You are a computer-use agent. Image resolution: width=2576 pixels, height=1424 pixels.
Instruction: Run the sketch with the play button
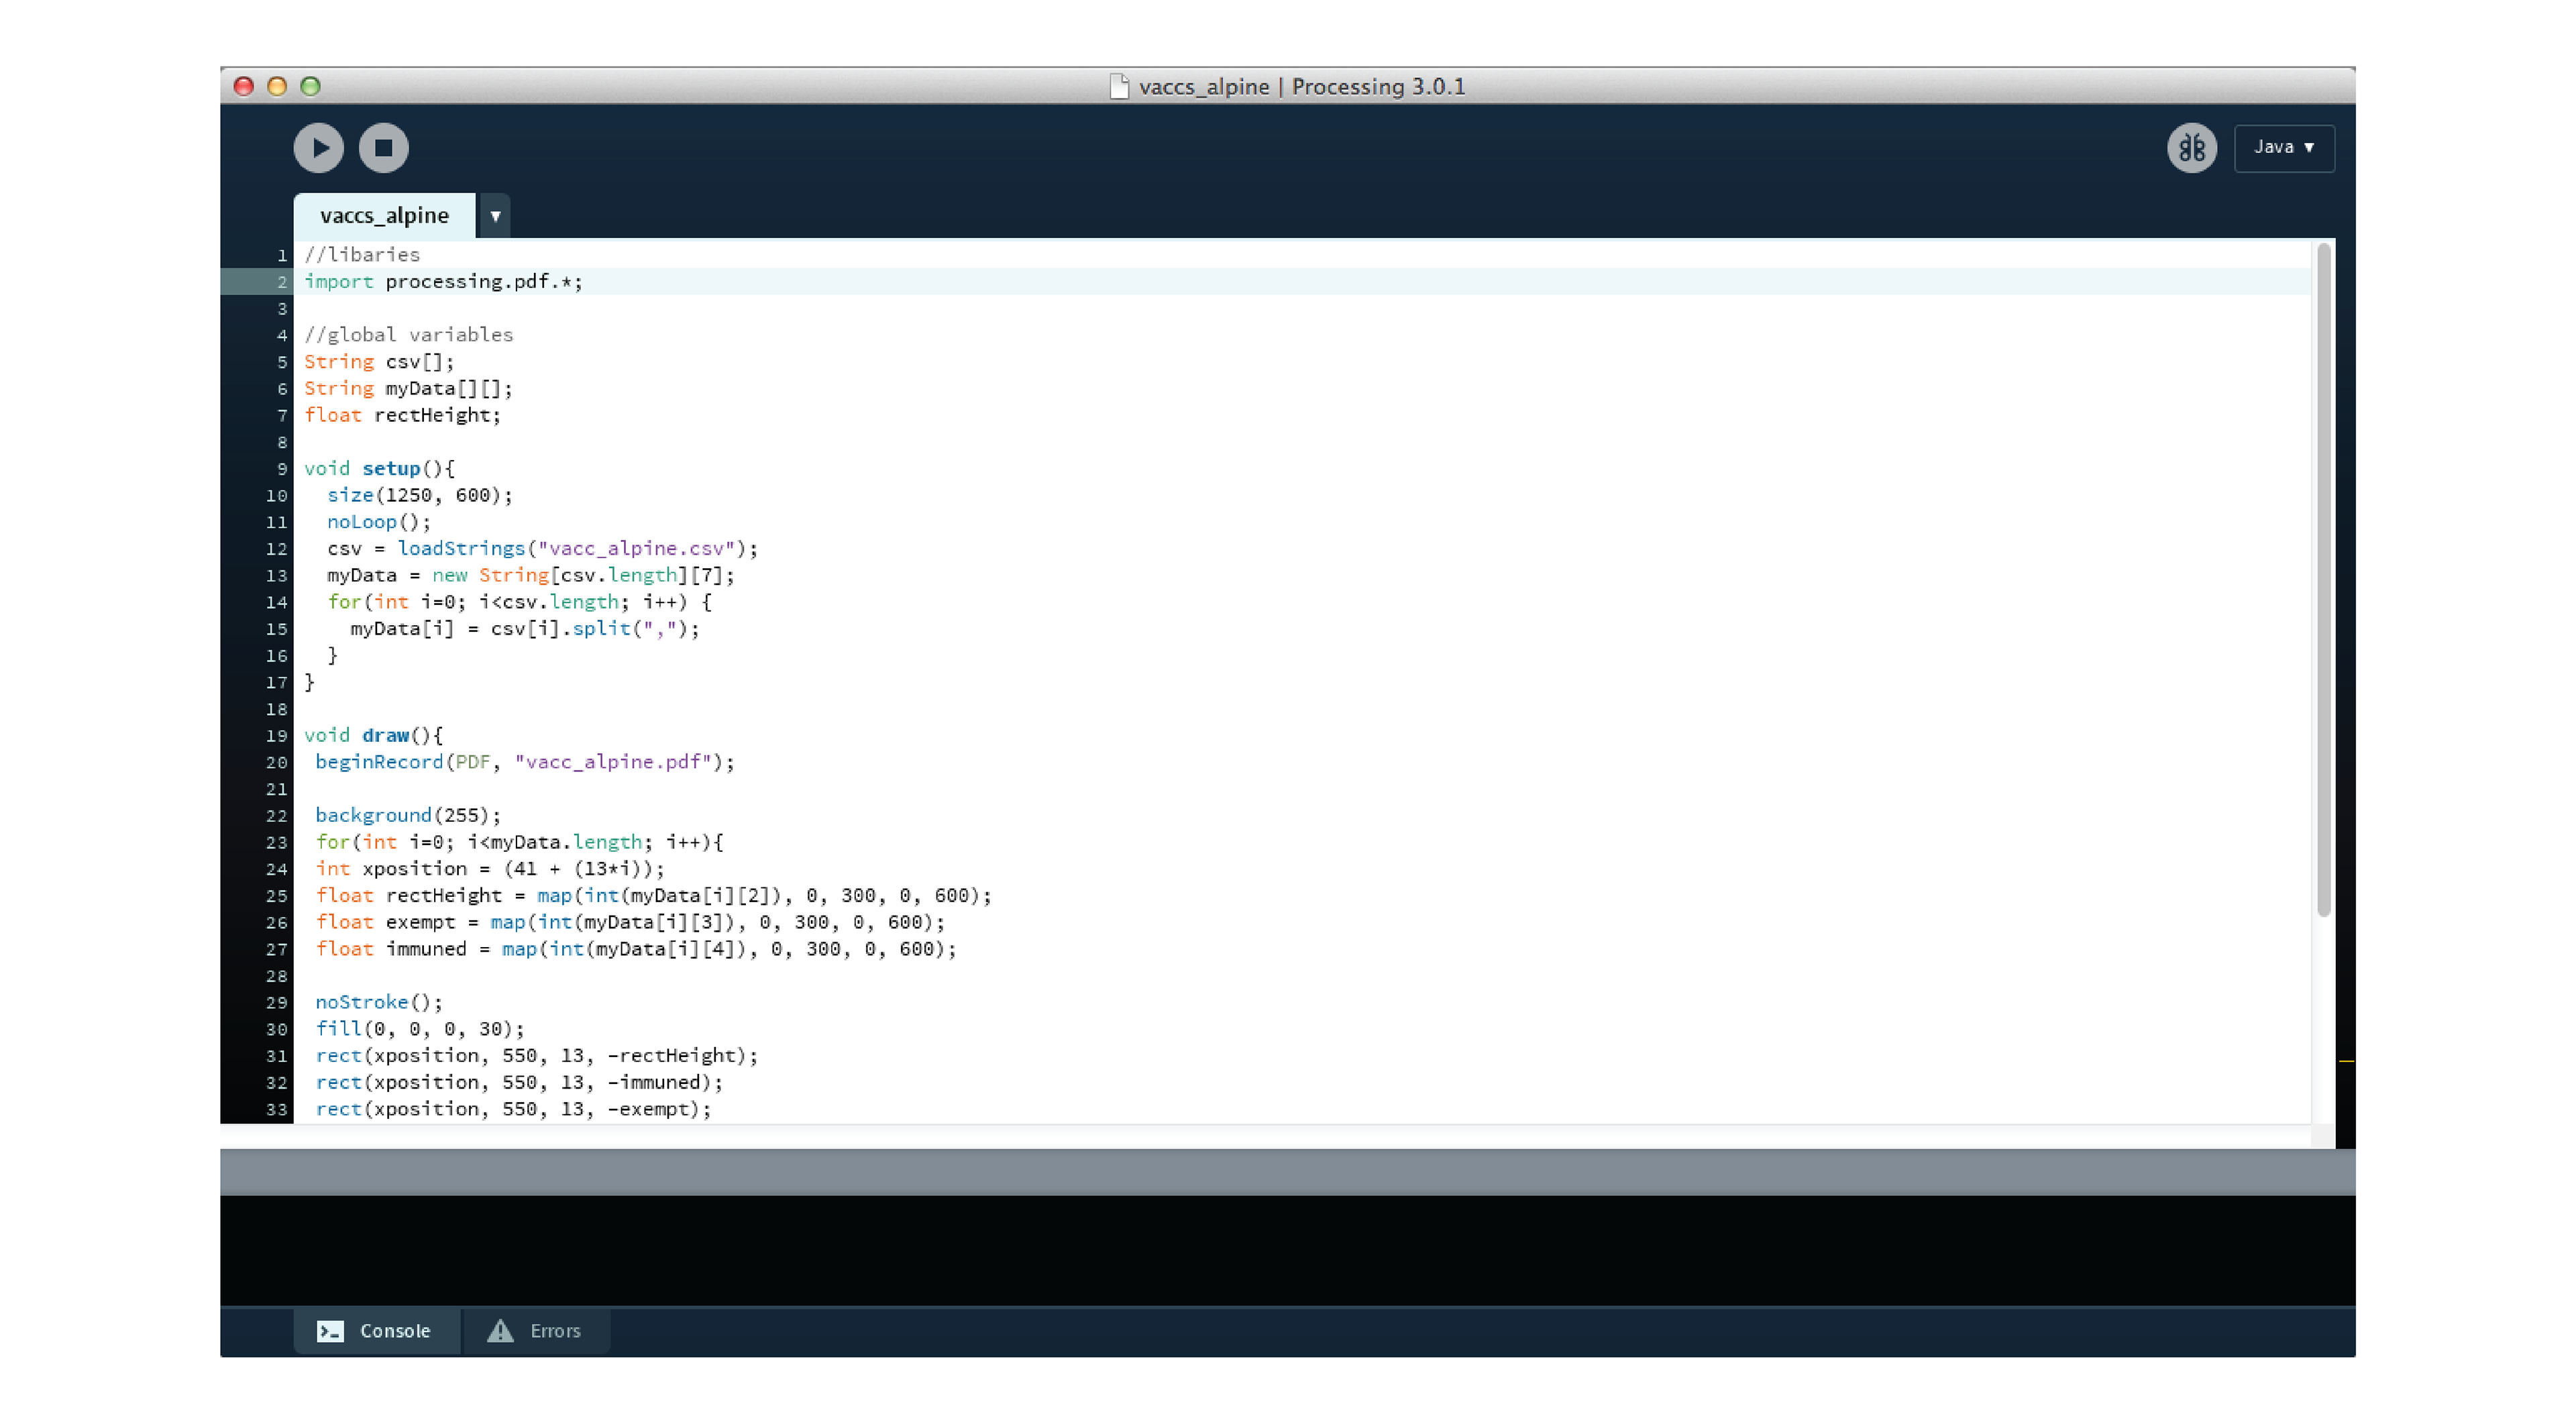coord(319,148)
